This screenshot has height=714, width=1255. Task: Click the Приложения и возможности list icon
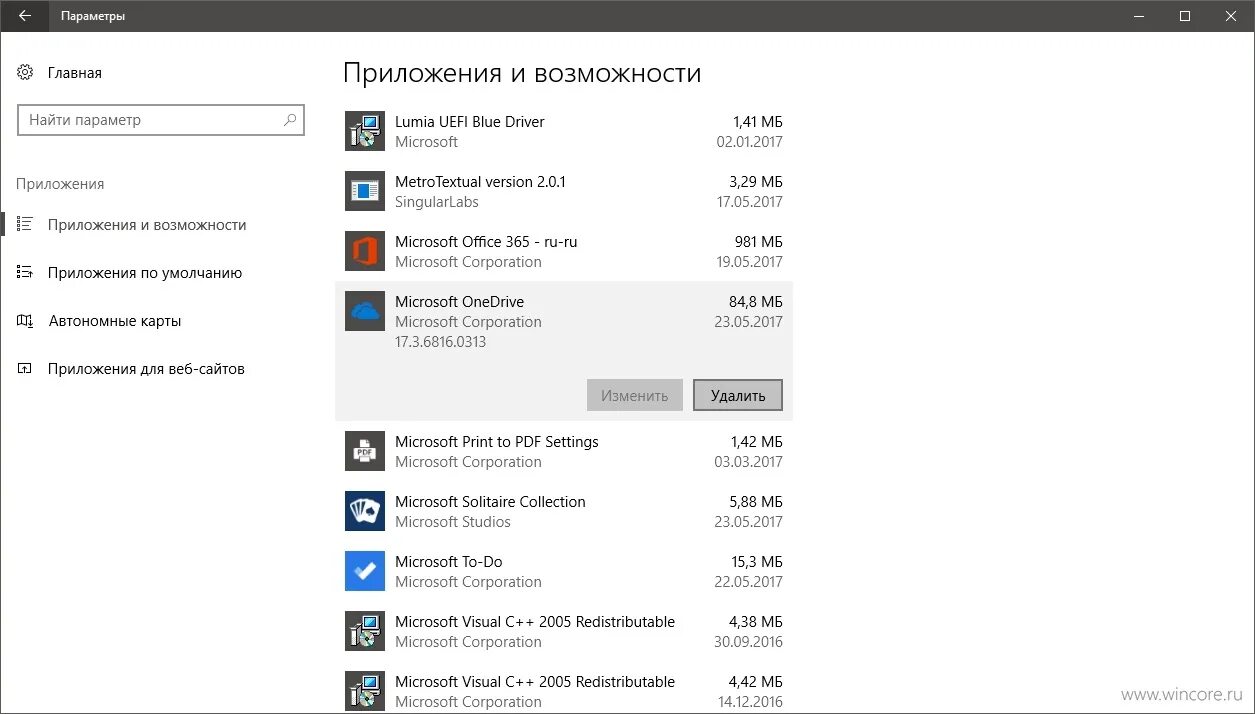click(26, 225)
